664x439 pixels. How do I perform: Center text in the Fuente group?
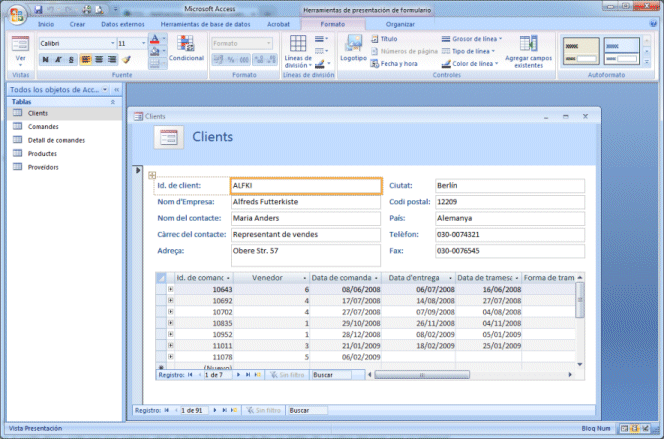coord(99,60)
